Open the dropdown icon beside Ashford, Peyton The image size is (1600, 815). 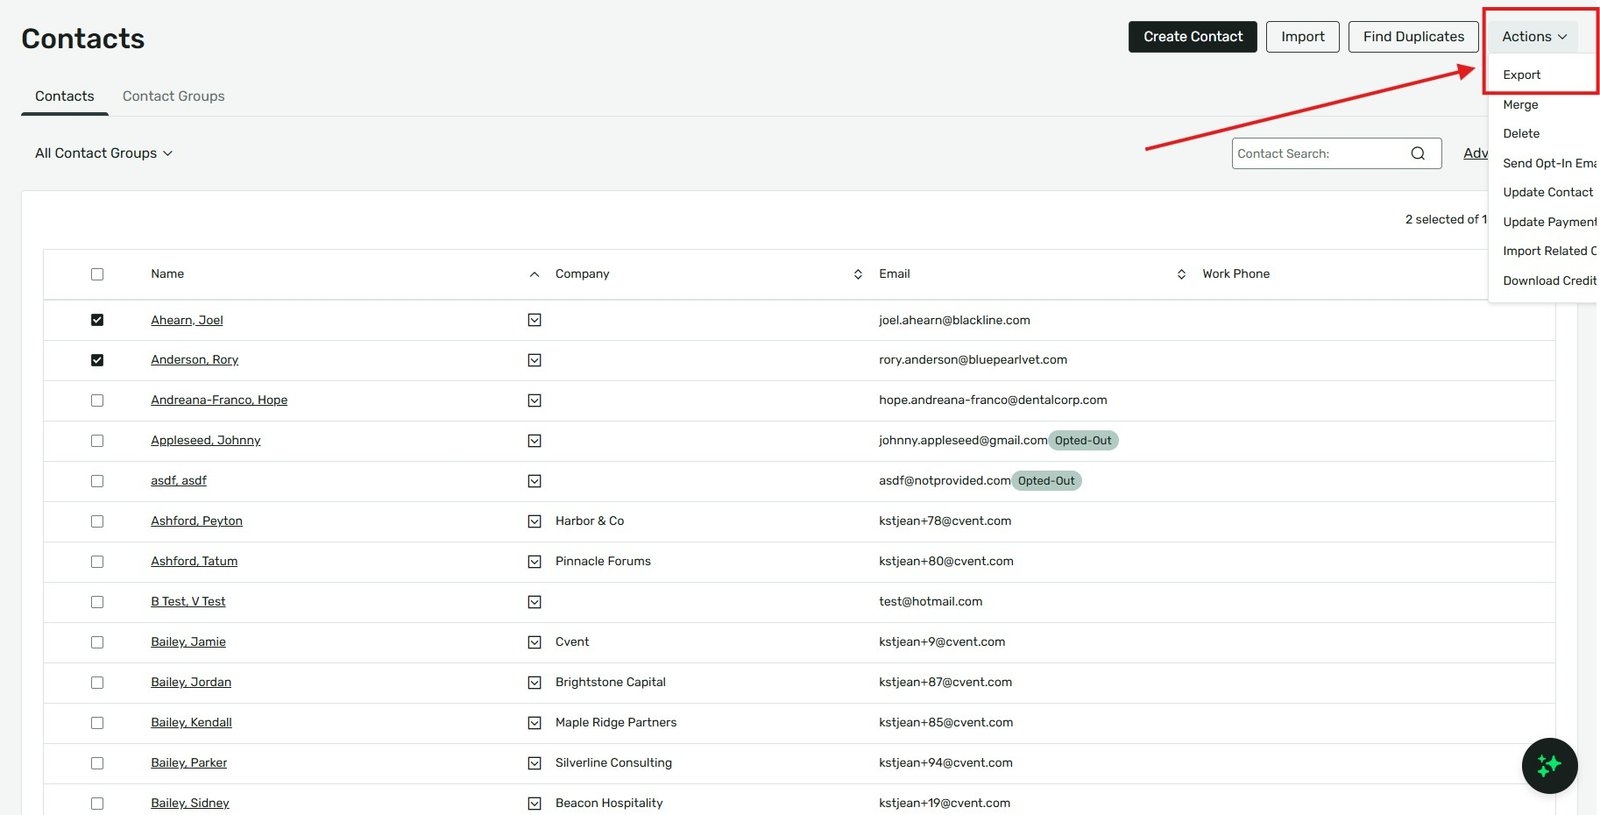coord(534,521)
